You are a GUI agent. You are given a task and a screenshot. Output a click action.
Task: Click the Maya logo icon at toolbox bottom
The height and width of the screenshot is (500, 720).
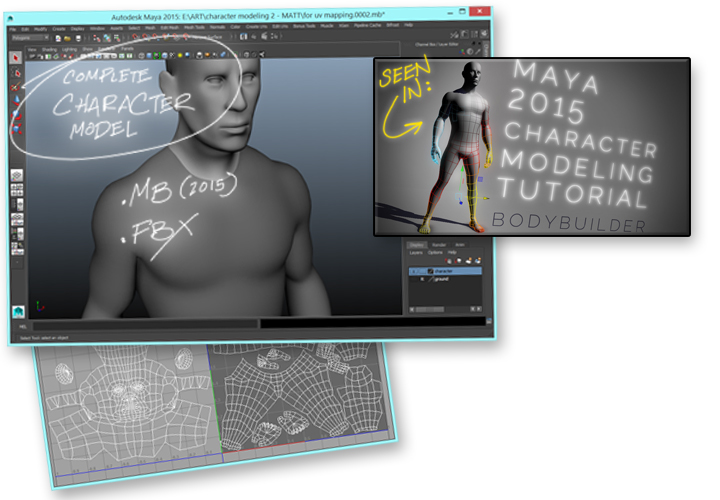click(18, 312)
